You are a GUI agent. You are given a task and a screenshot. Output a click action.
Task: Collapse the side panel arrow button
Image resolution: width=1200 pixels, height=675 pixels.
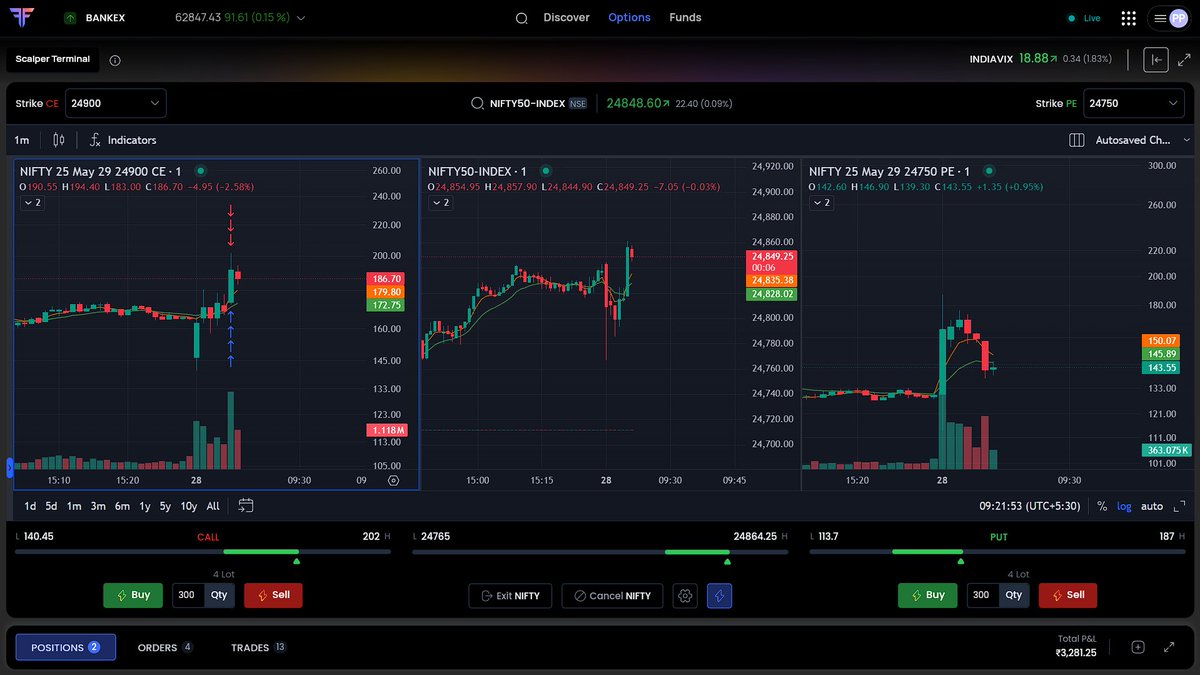1156,59
